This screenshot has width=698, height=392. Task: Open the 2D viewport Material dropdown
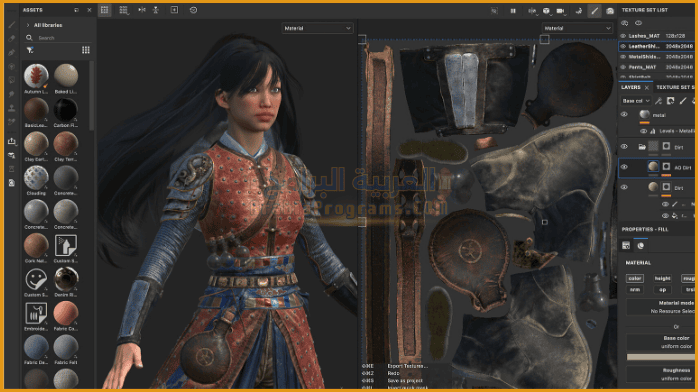click(x=577, y=28)
